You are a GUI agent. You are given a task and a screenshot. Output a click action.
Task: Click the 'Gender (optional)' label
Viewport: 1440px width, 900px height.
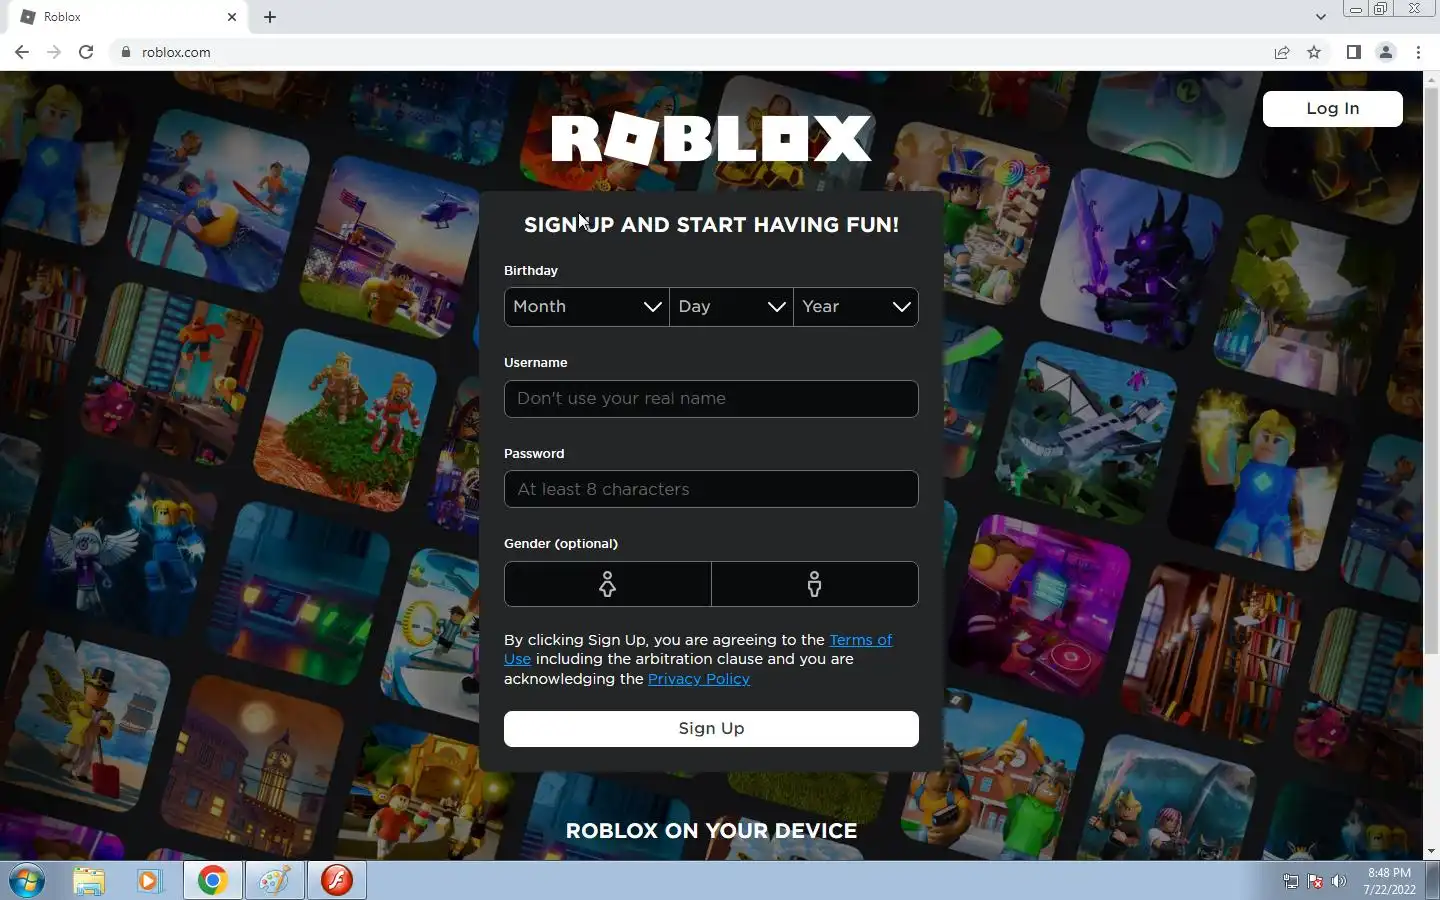(561, 544)
